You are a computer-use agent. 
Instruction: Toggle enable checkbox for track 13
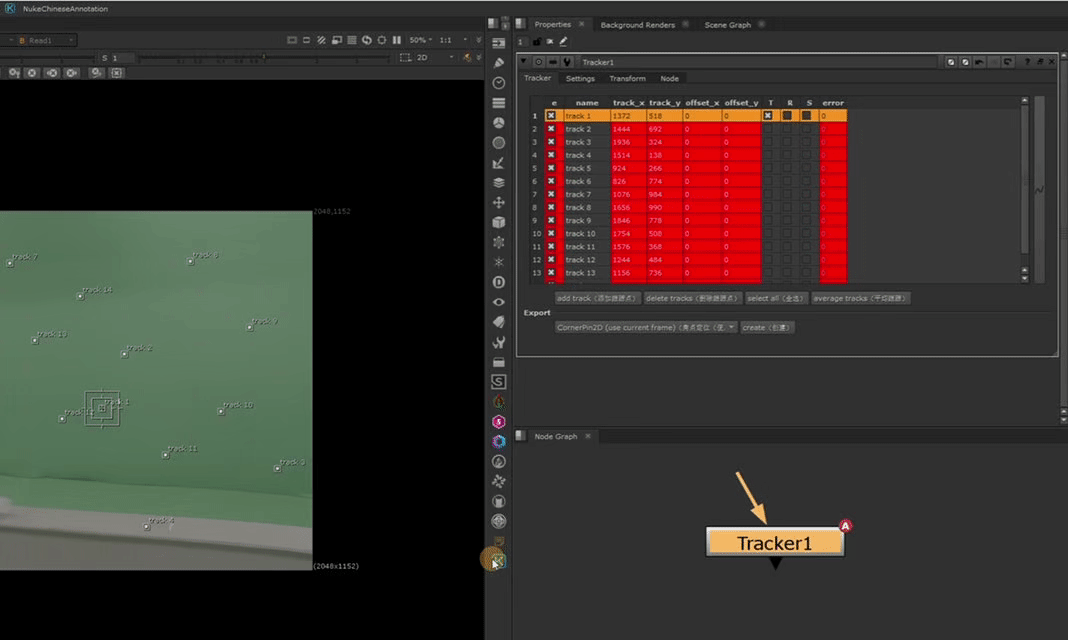click(551, 273)
